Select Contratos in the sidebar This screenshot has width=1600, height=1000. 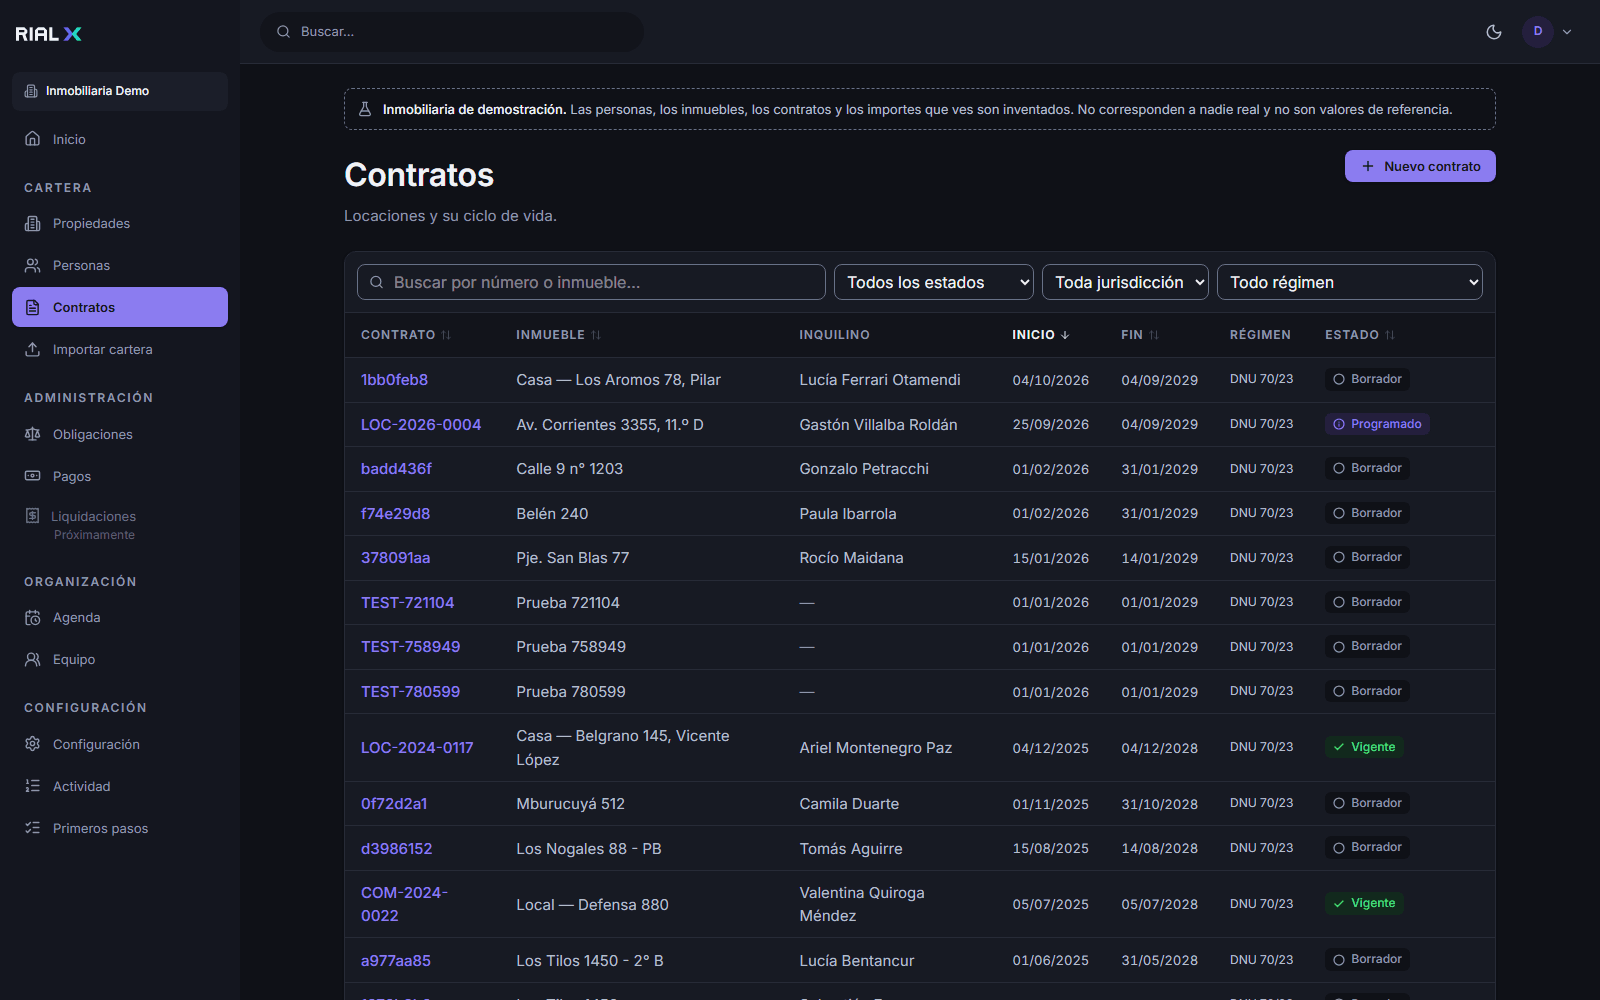click(120, 307)
